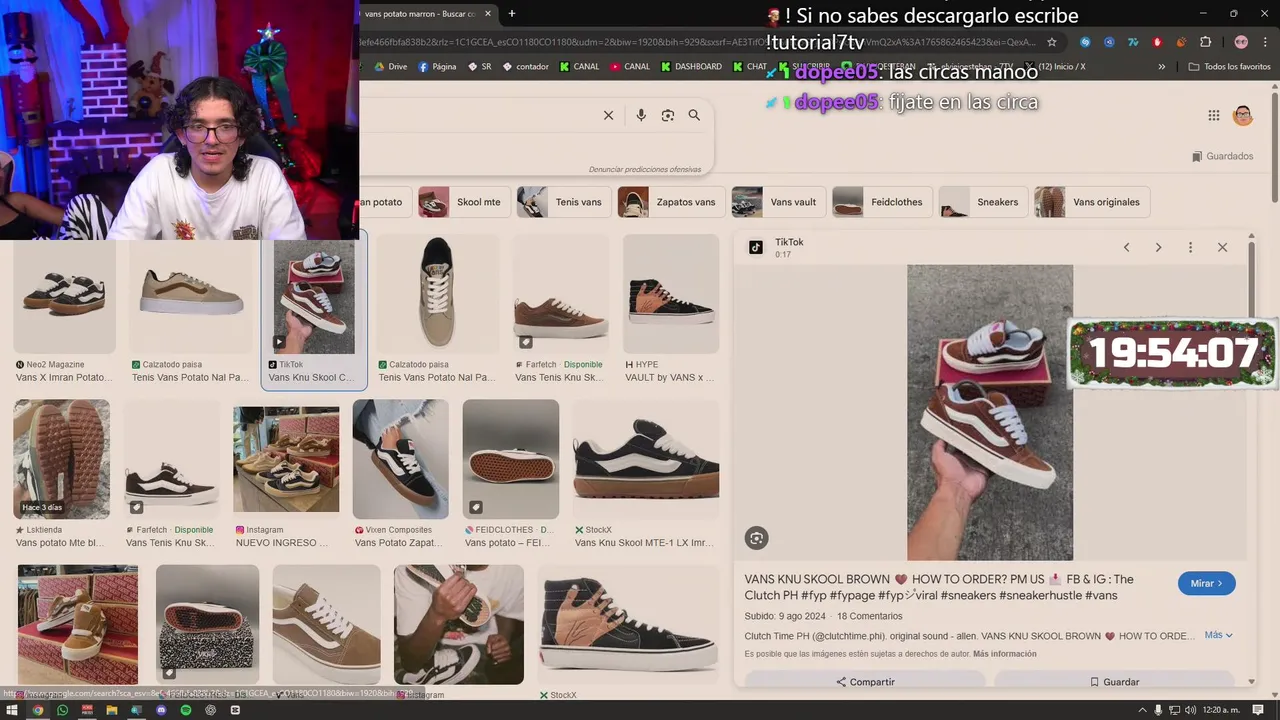Open Spotify from the taskbar
The width and height of the screenshot is (1280, 720).
coord(186,710)
